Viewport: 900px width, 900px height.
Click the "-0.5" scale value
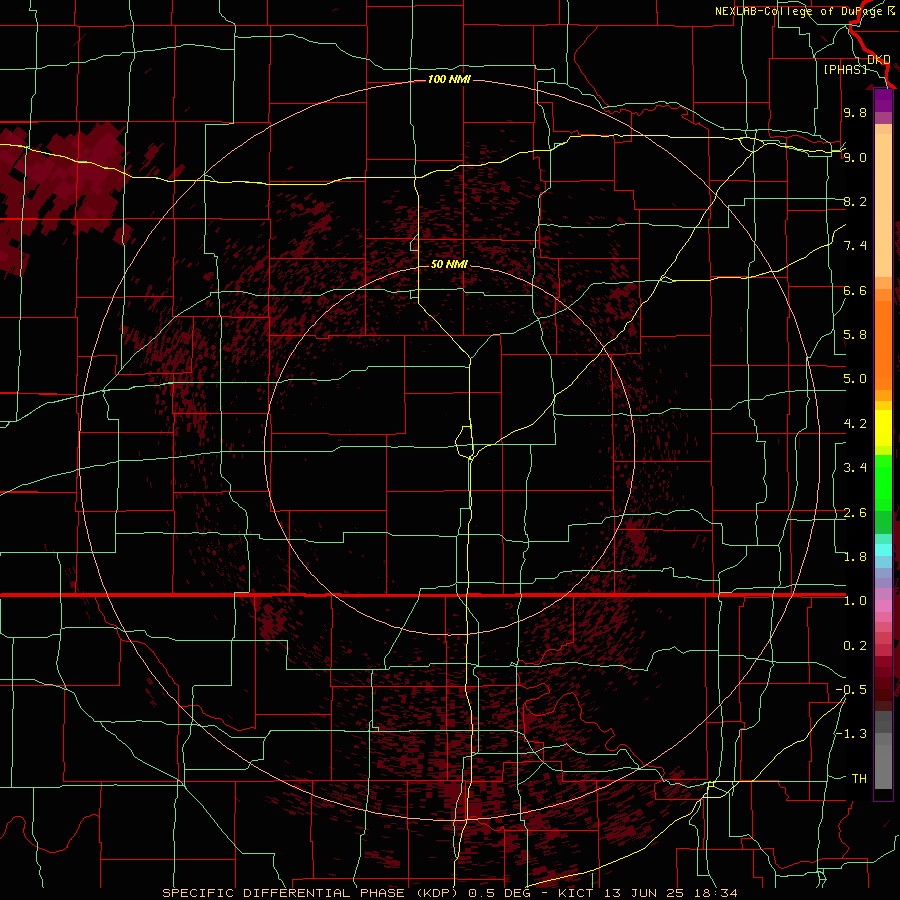pyautogui.click(x=851, y=690)
